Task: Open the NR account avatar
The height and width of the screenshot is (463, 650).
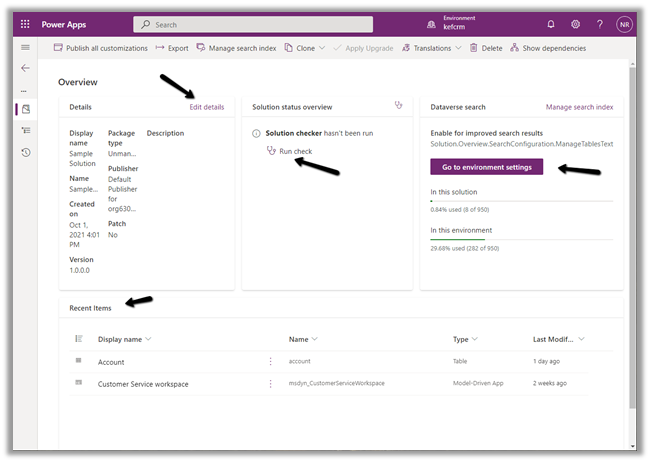Action: tap(624, 24)
